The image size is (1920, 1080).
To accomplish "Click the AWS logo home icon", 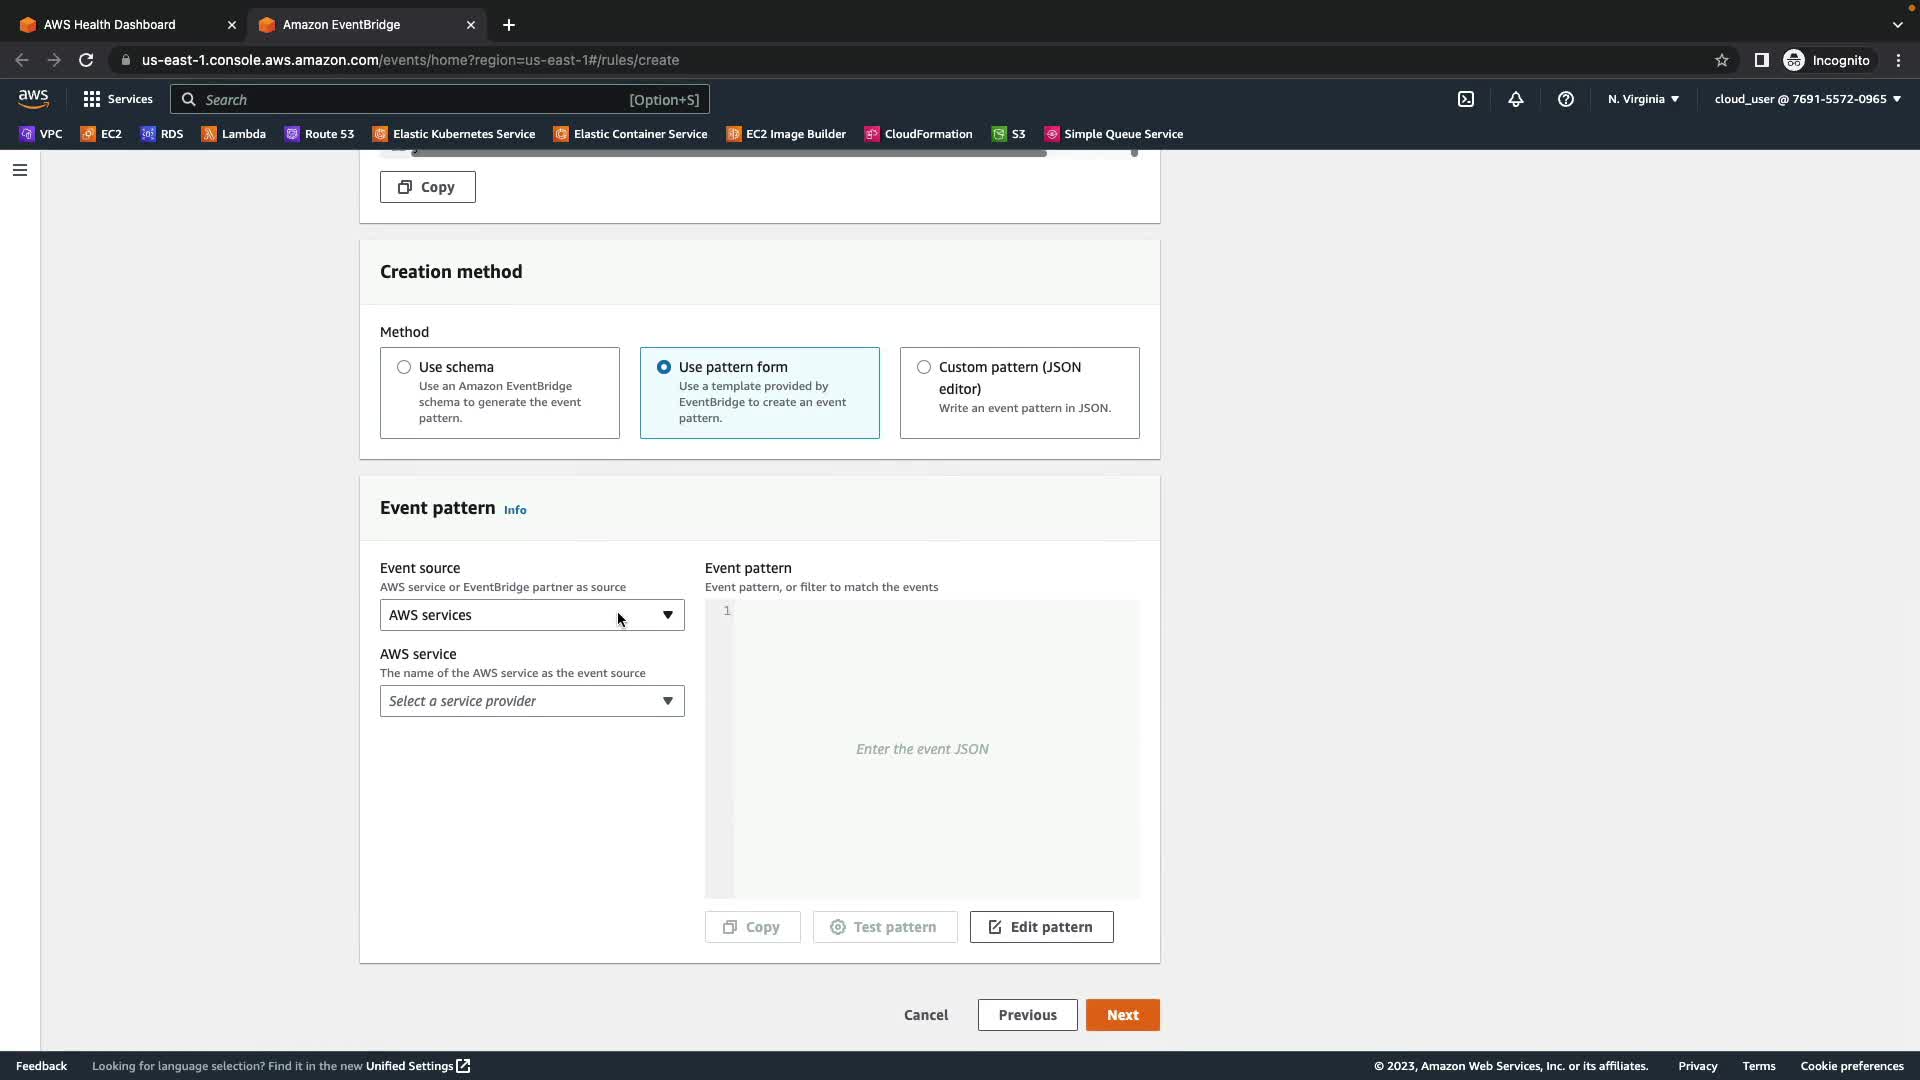I will 33,98.
